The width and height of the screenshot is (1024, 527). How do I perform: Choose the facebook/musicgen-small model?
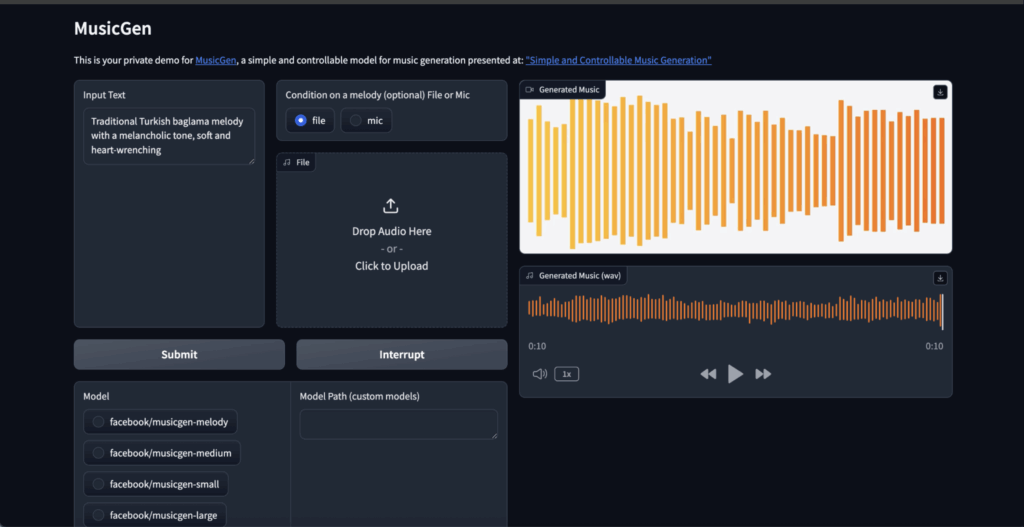99,484
